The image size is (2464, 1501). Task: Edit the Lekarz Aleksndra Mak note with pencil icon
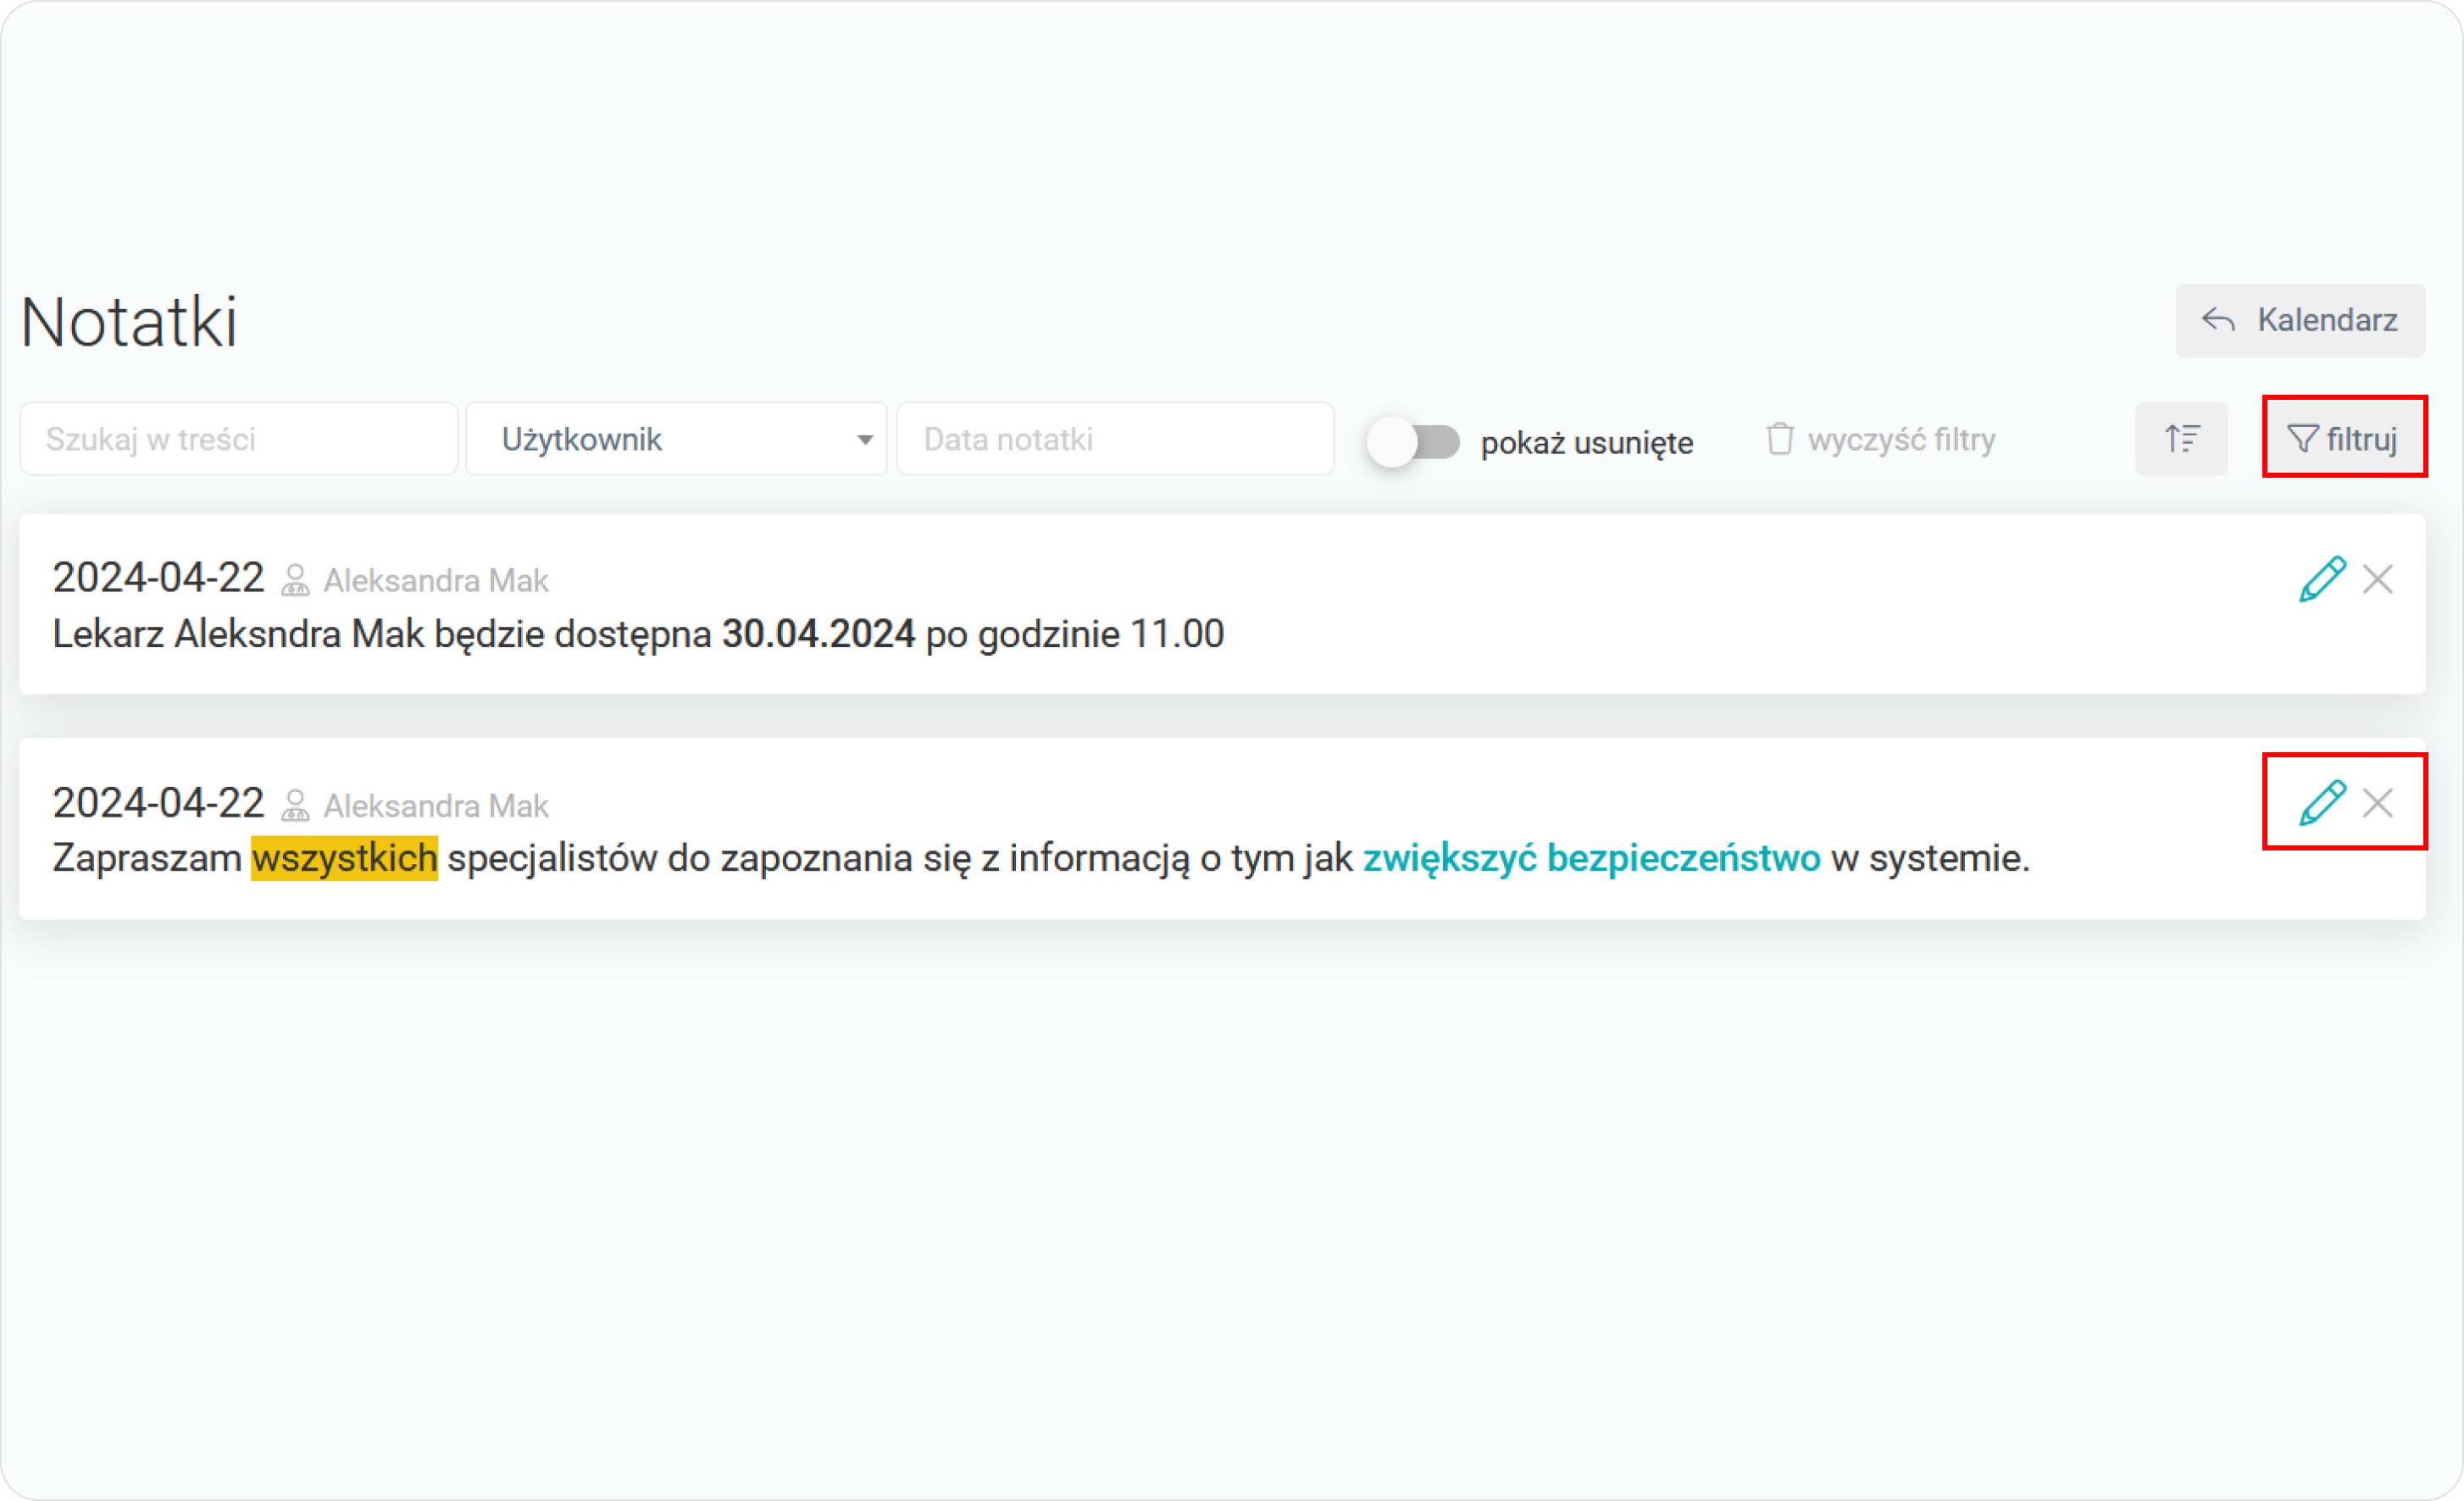pos(2321,579)
